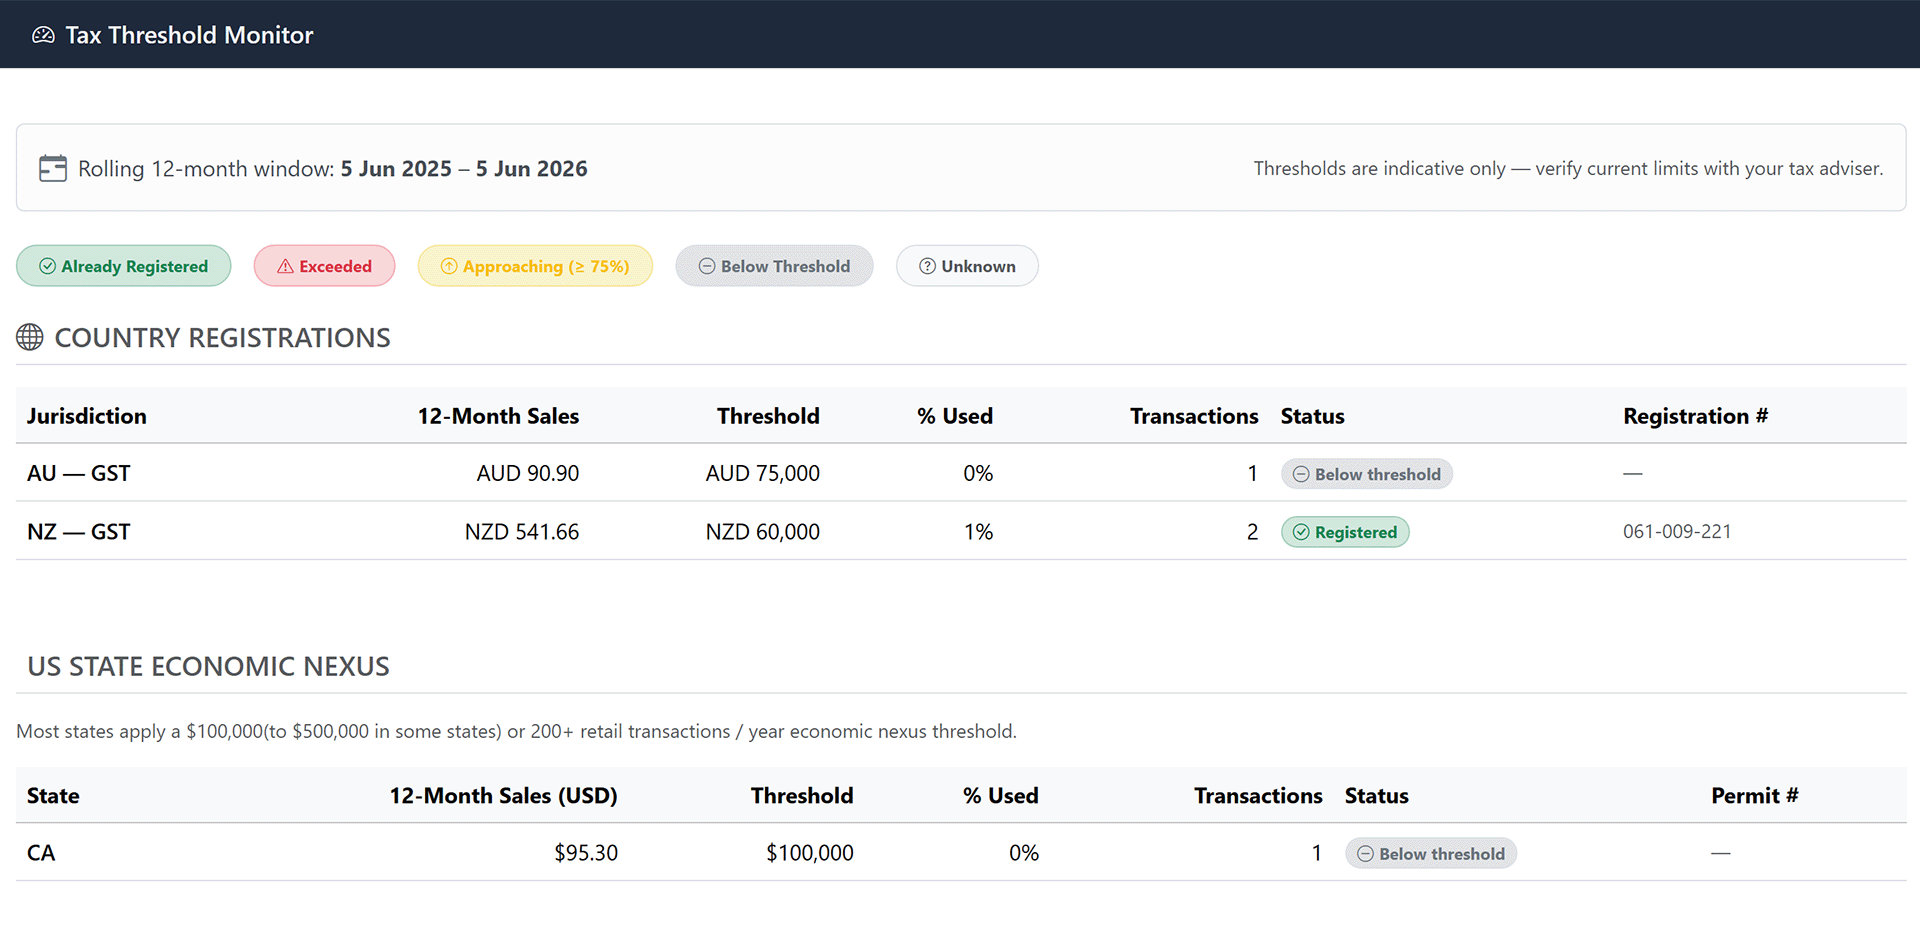Click the minus icon in AU status badge

pyautogui.click(x=1301, y=474)
